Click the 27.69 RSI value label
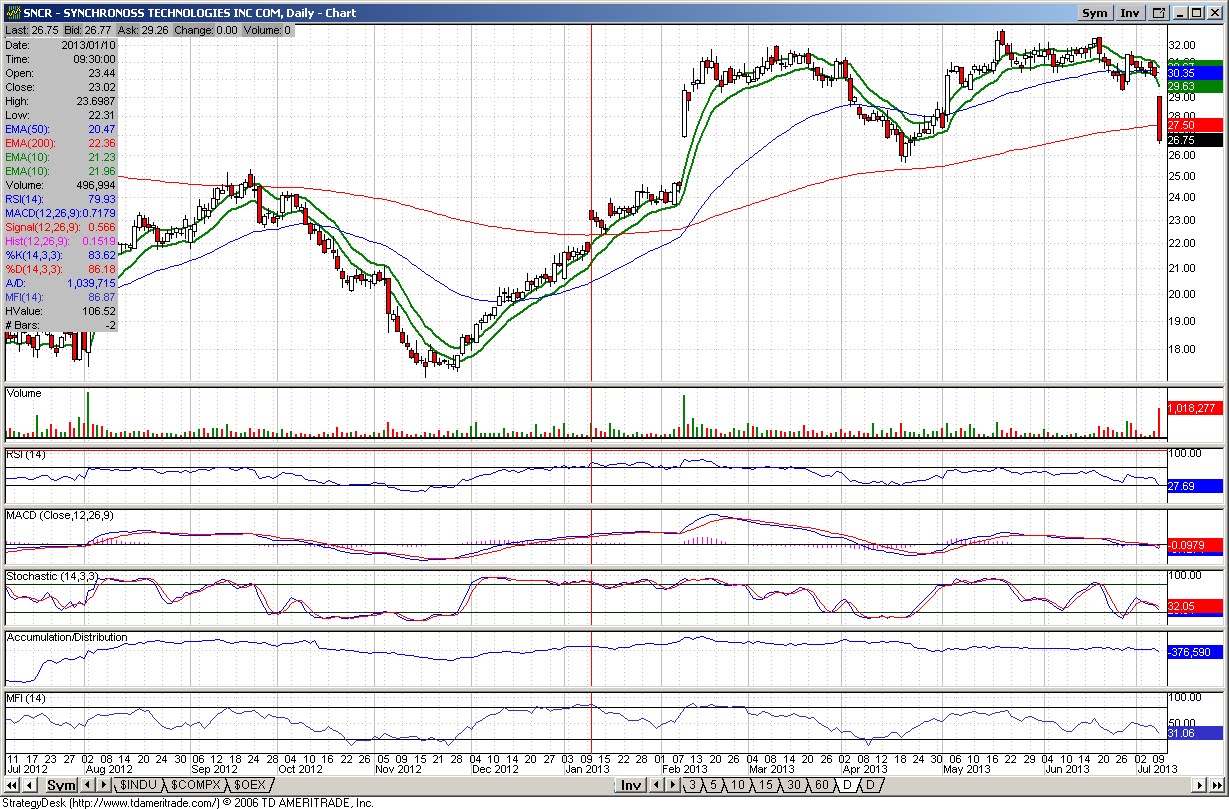Viewport: 1229px width, 809px height. (1195, 485)
